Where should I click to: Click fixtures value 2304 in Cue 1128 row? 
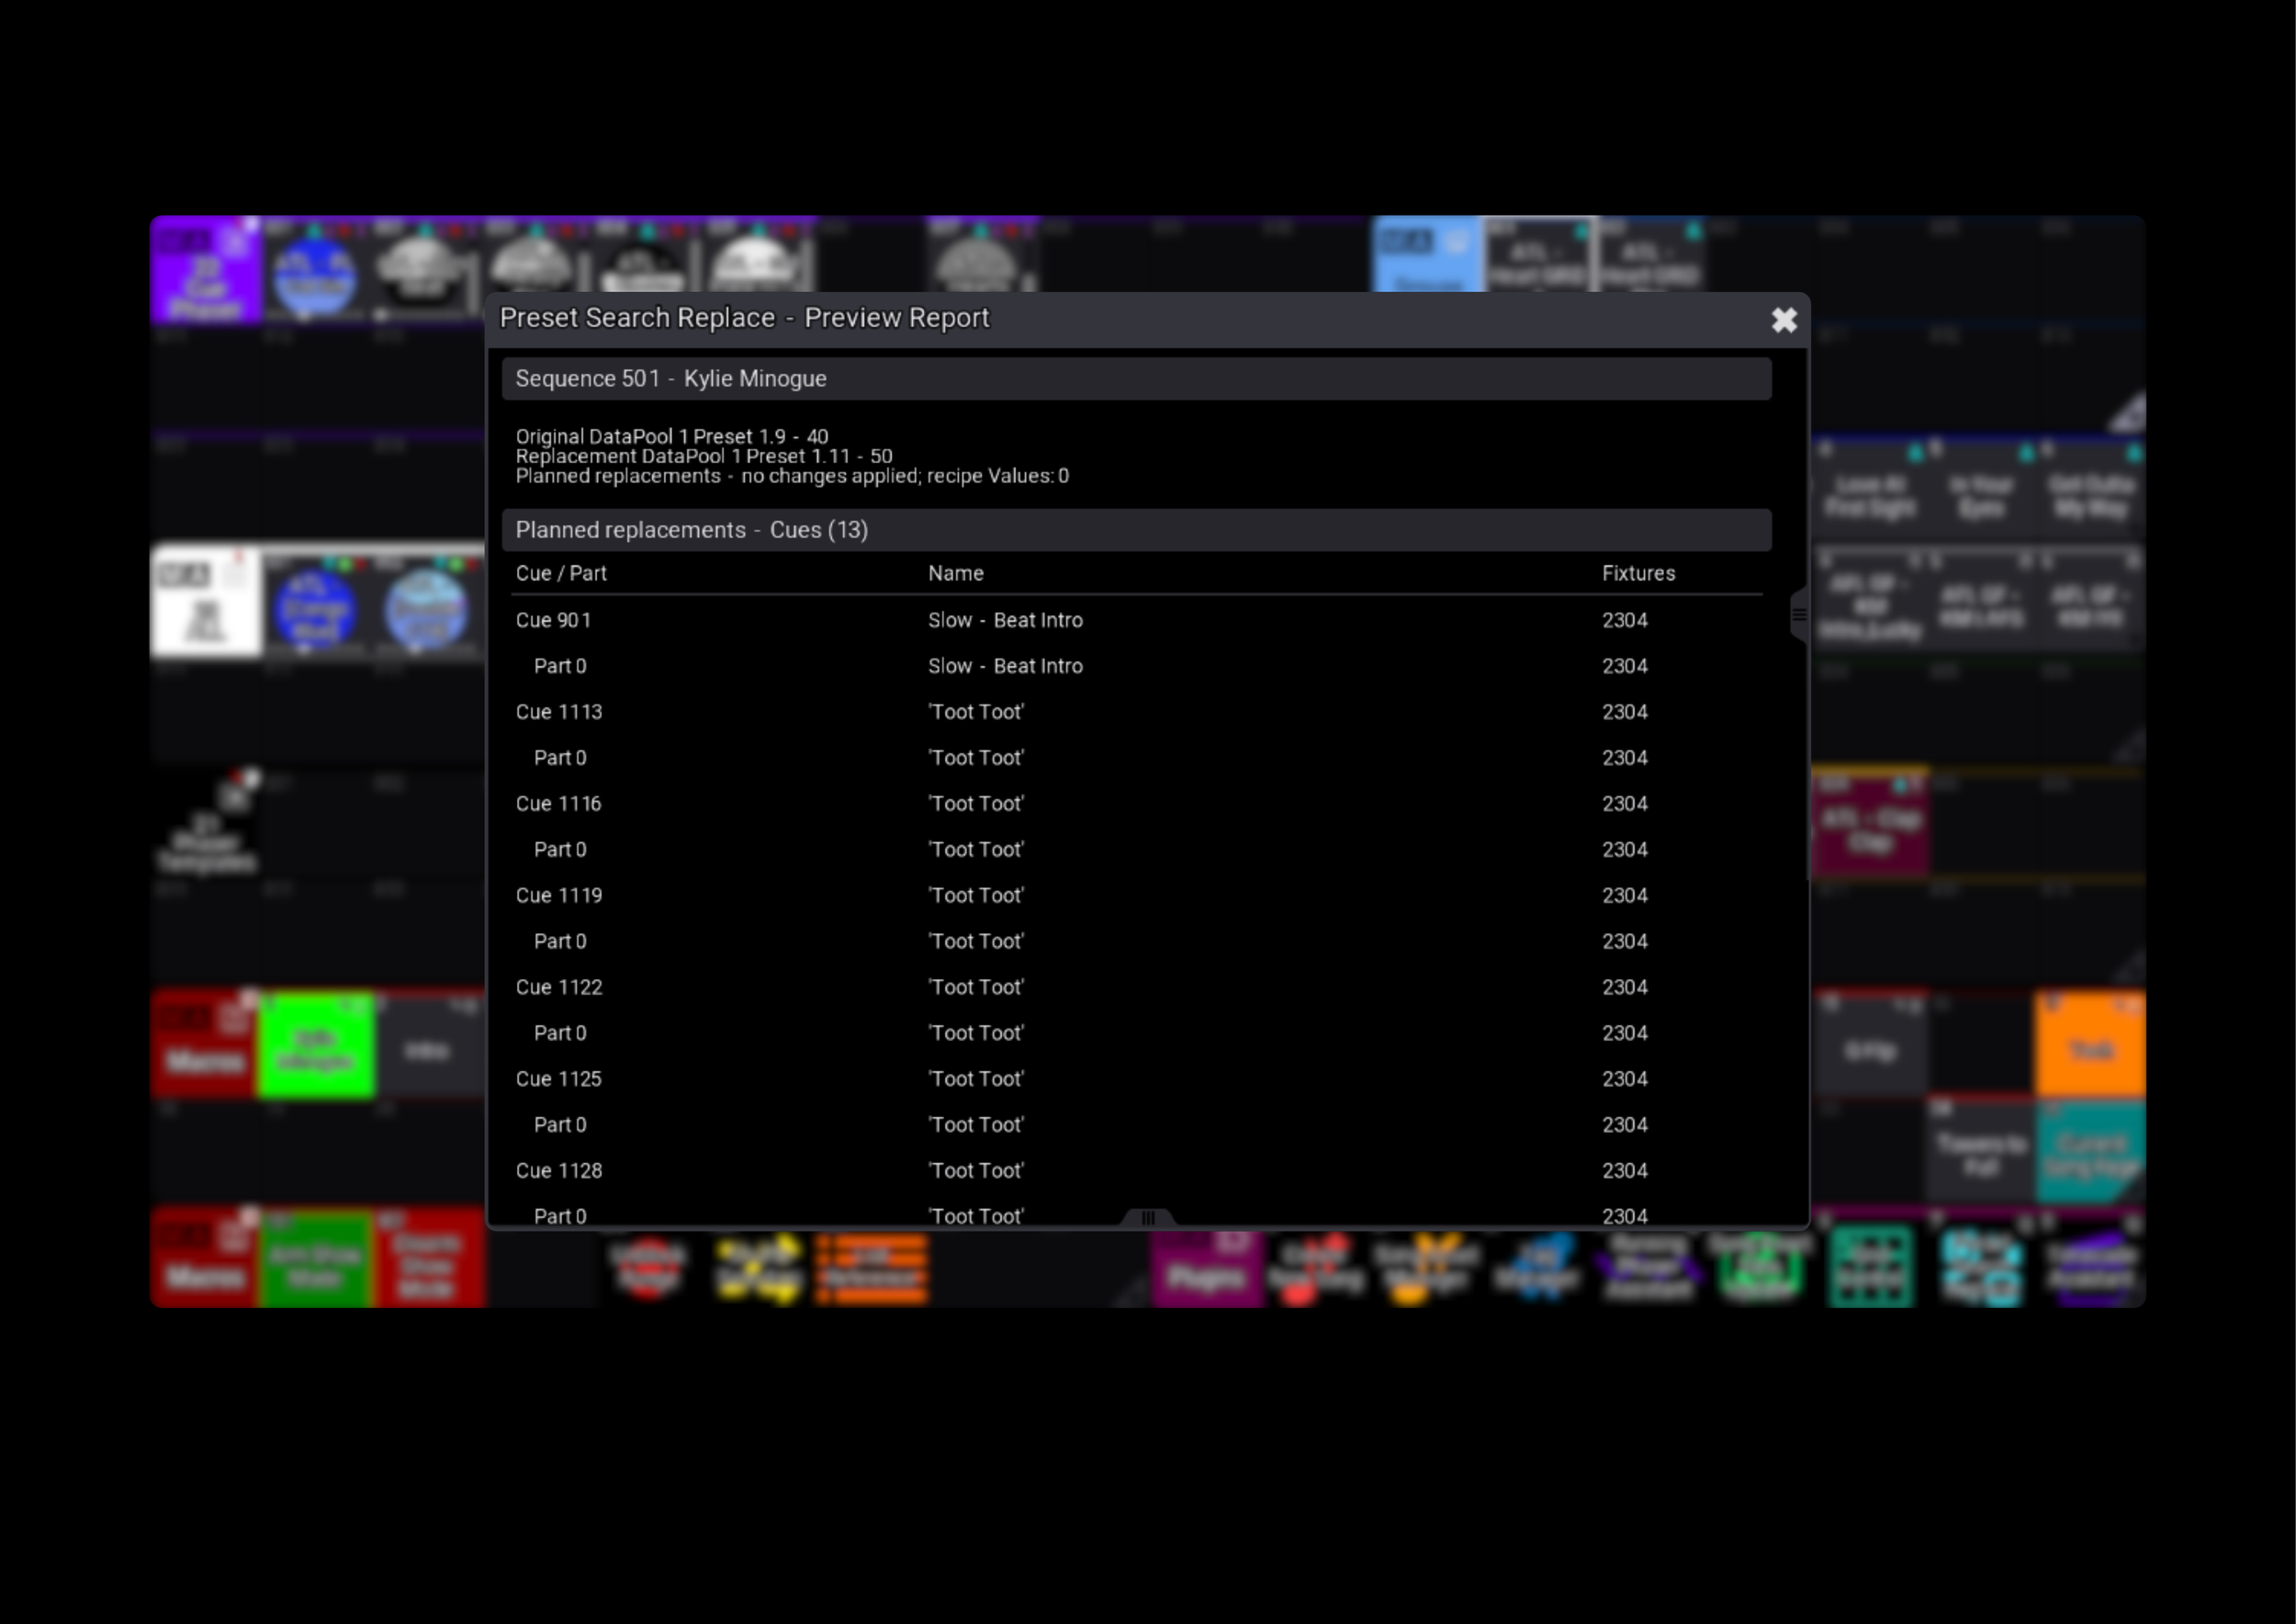tap(1624, 1171)
